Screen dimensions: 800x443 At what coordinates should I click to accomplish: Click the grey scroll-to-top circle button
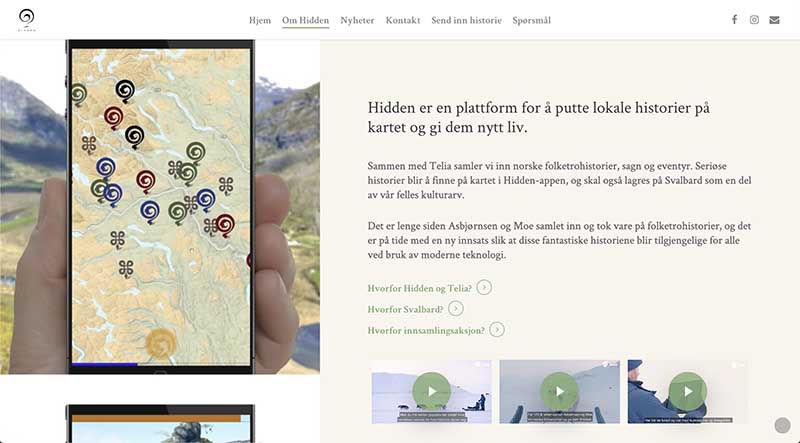point(782,425)
